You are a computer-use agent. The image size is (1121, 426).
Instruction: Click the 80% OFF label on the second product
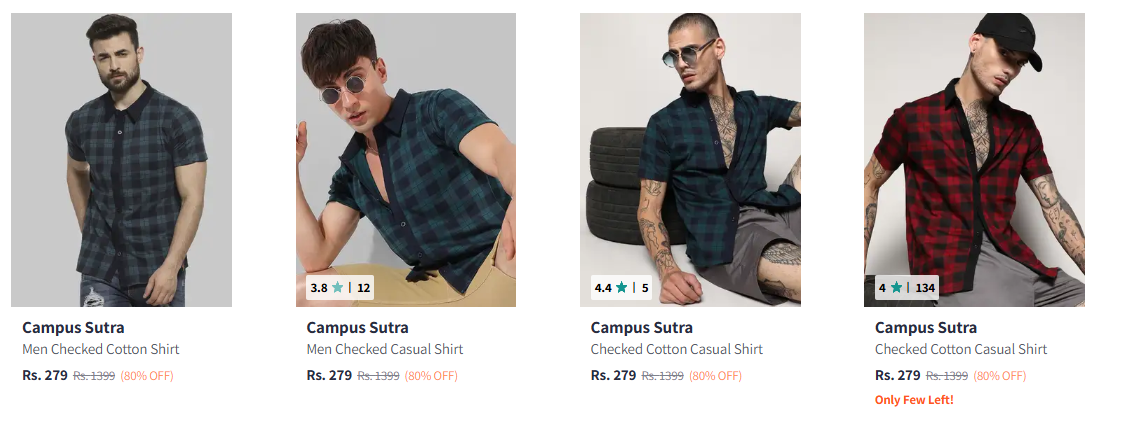[431, 376]
